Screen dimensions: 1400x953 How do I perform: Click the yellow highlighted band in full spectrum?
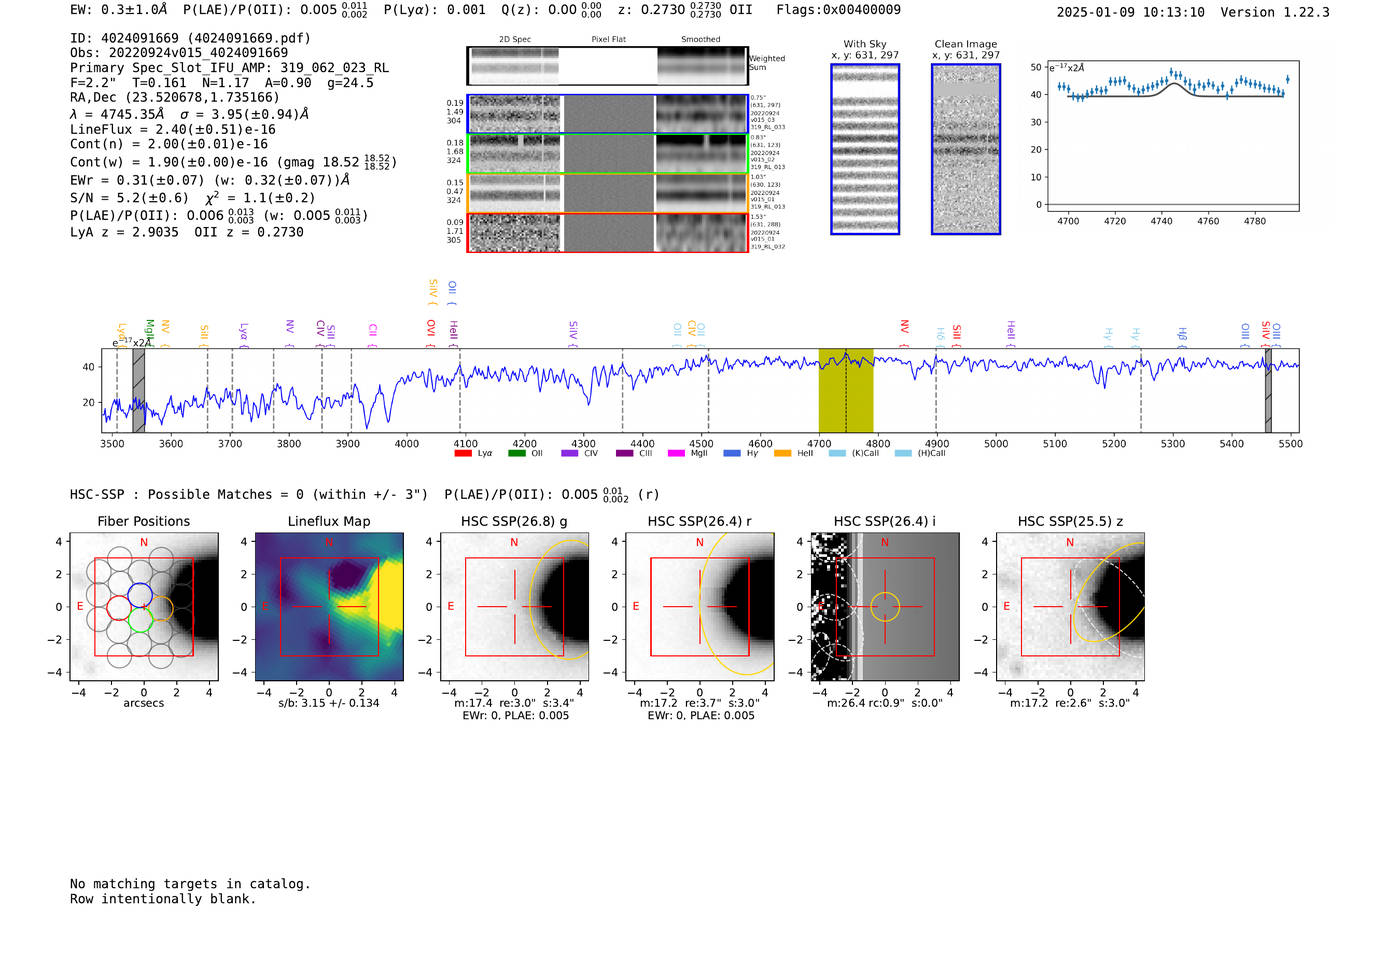click(x=846, y=390)
